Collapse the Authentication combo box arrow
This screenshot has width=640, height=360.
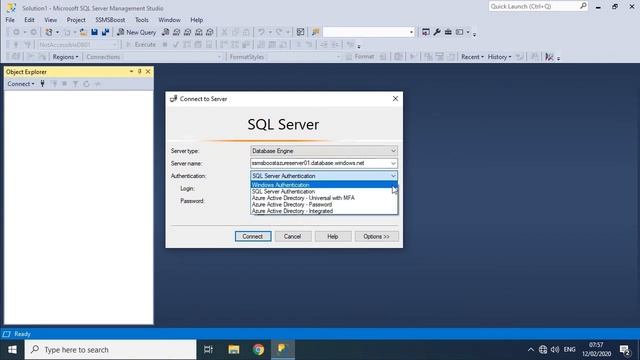point(393,176)
